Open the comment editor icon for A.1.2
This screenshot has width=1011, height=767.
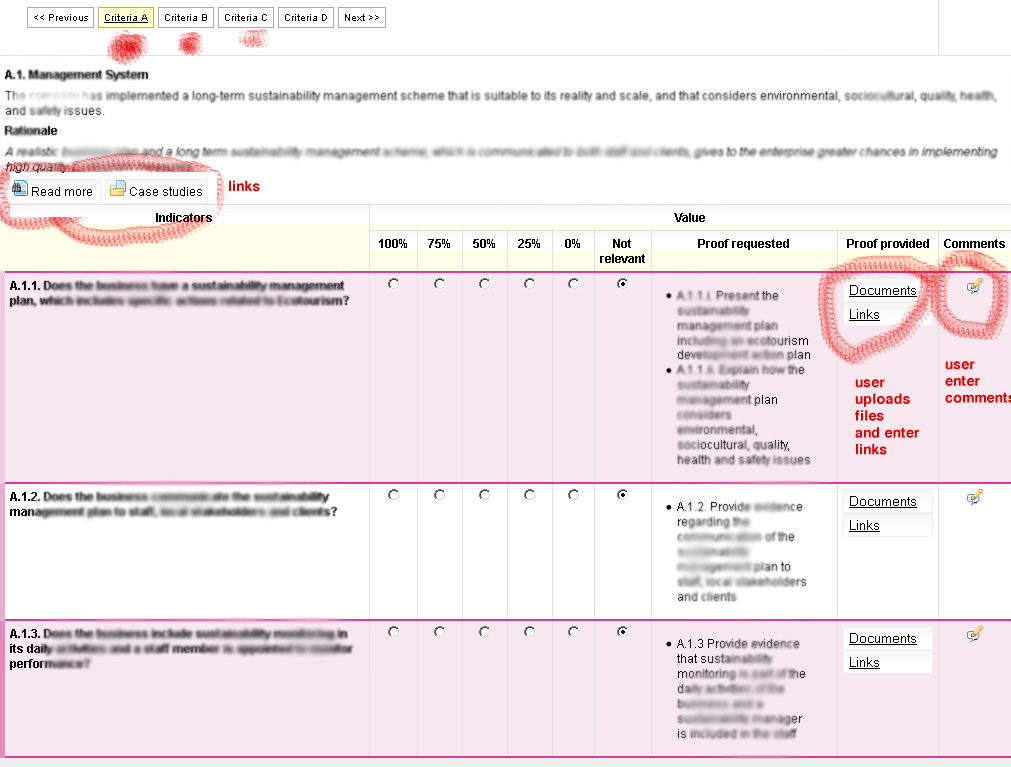coord(974,497)
